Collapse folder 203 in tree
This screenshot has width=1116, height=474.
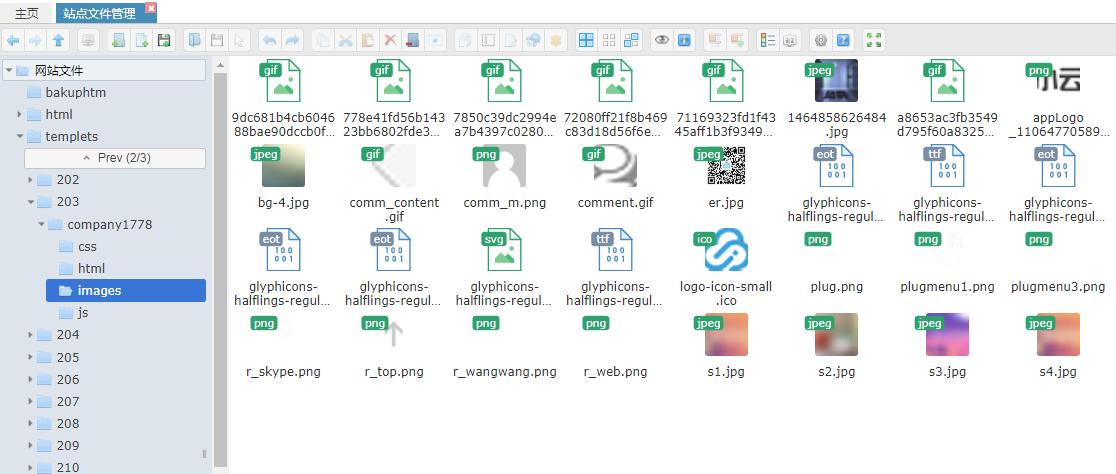[x=30, y=202]
